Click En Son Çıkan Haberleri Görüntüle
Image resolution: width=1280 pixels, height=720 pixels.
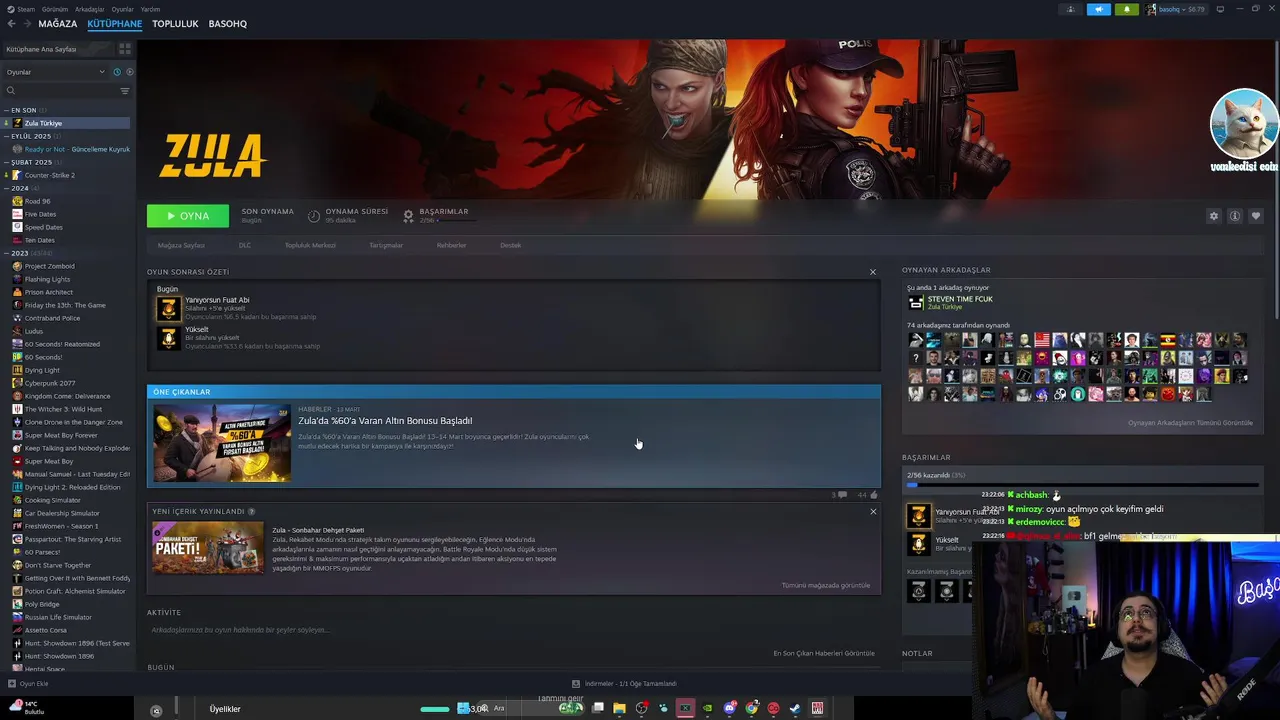pyautogui.click(x=824, y=653)
